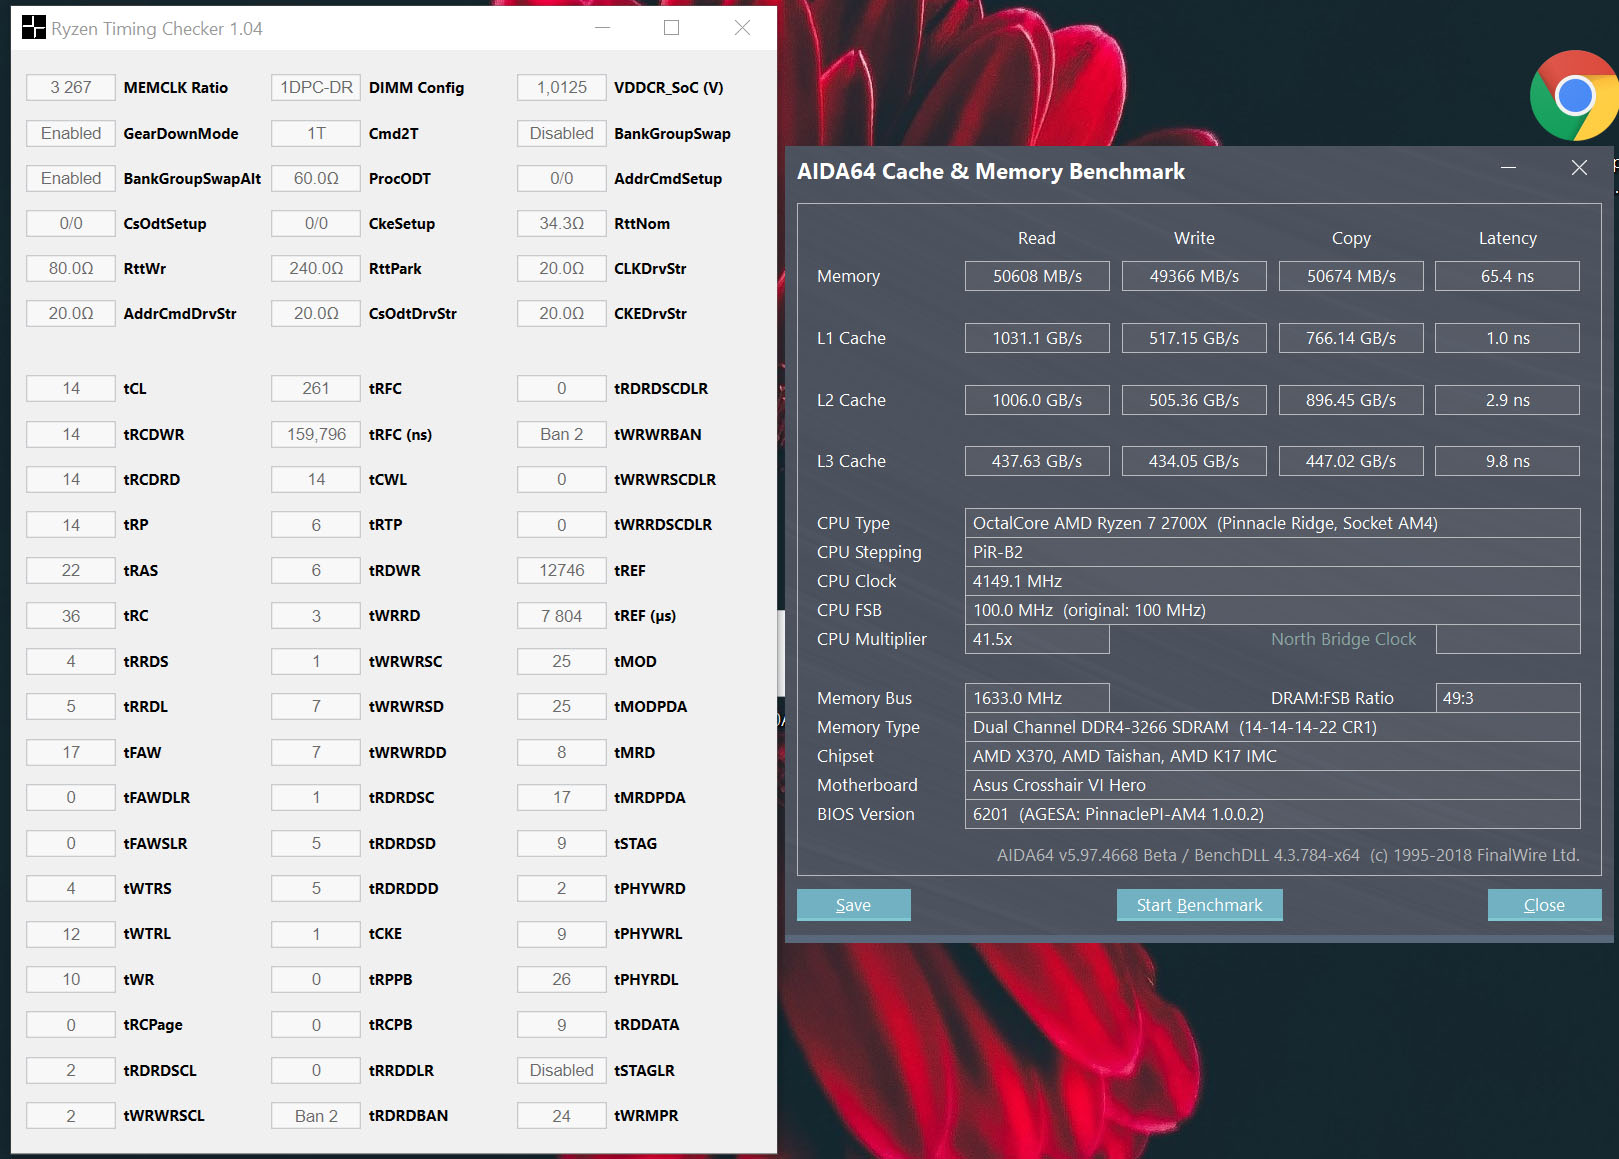This screenshot has height=1159, width=1619.
Task: Click the Close button in AIDA64
Action: (x=1545, y=905)
